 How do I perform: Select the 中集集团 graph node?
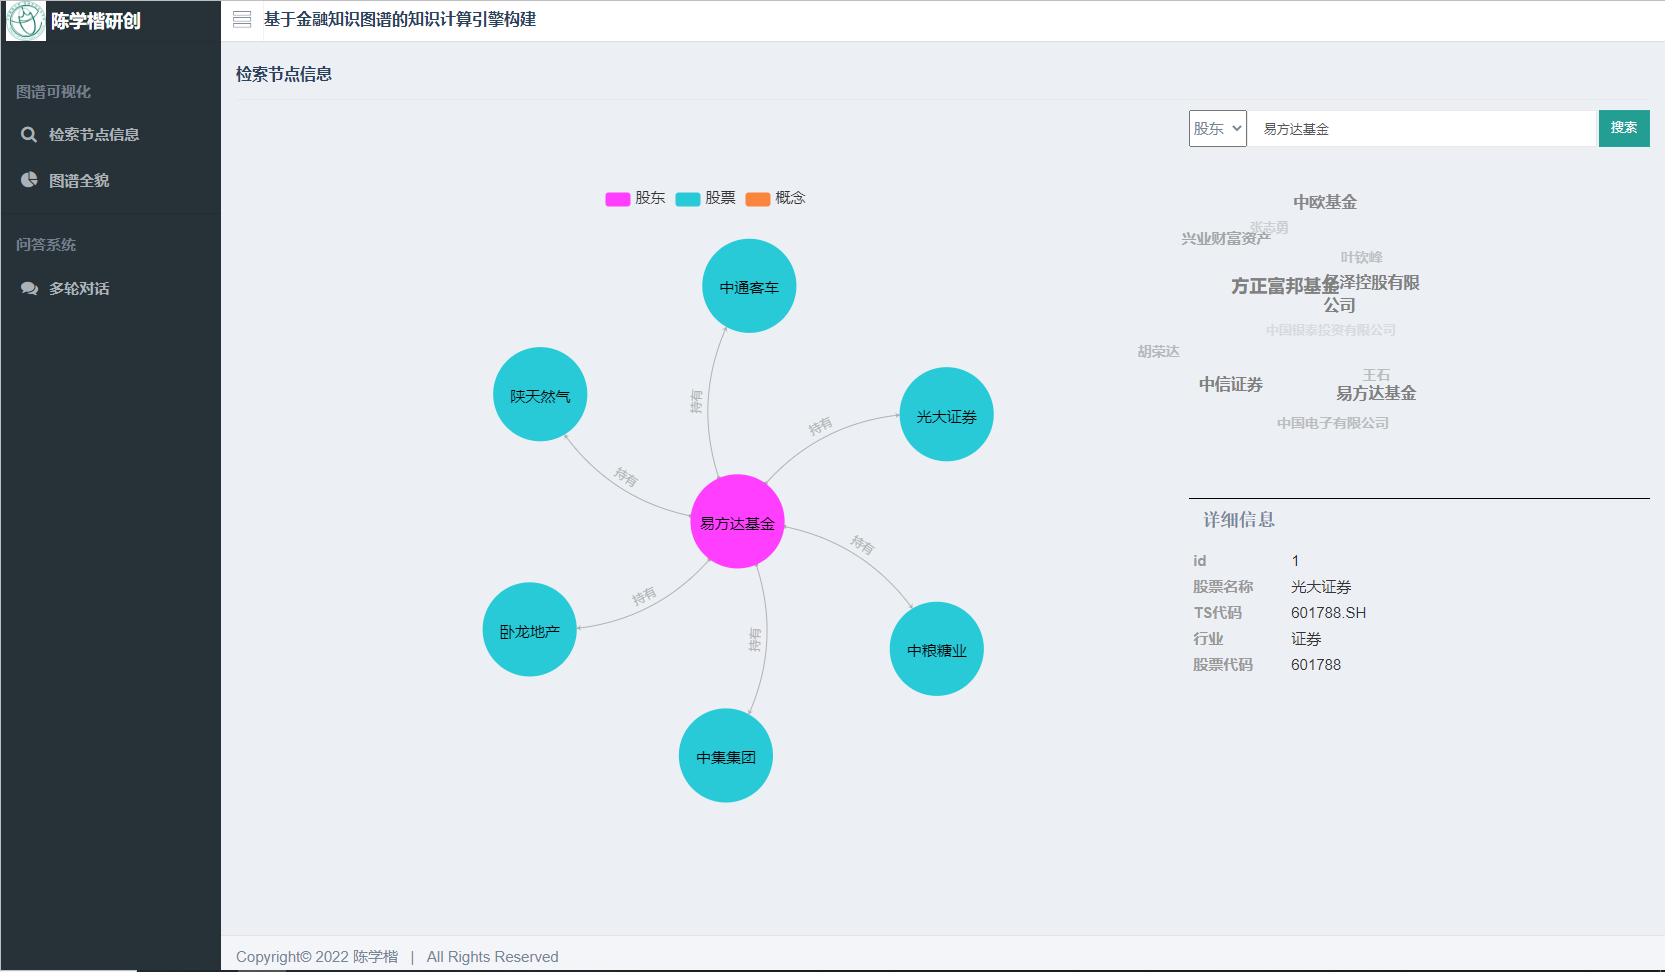tap(726, 756)
